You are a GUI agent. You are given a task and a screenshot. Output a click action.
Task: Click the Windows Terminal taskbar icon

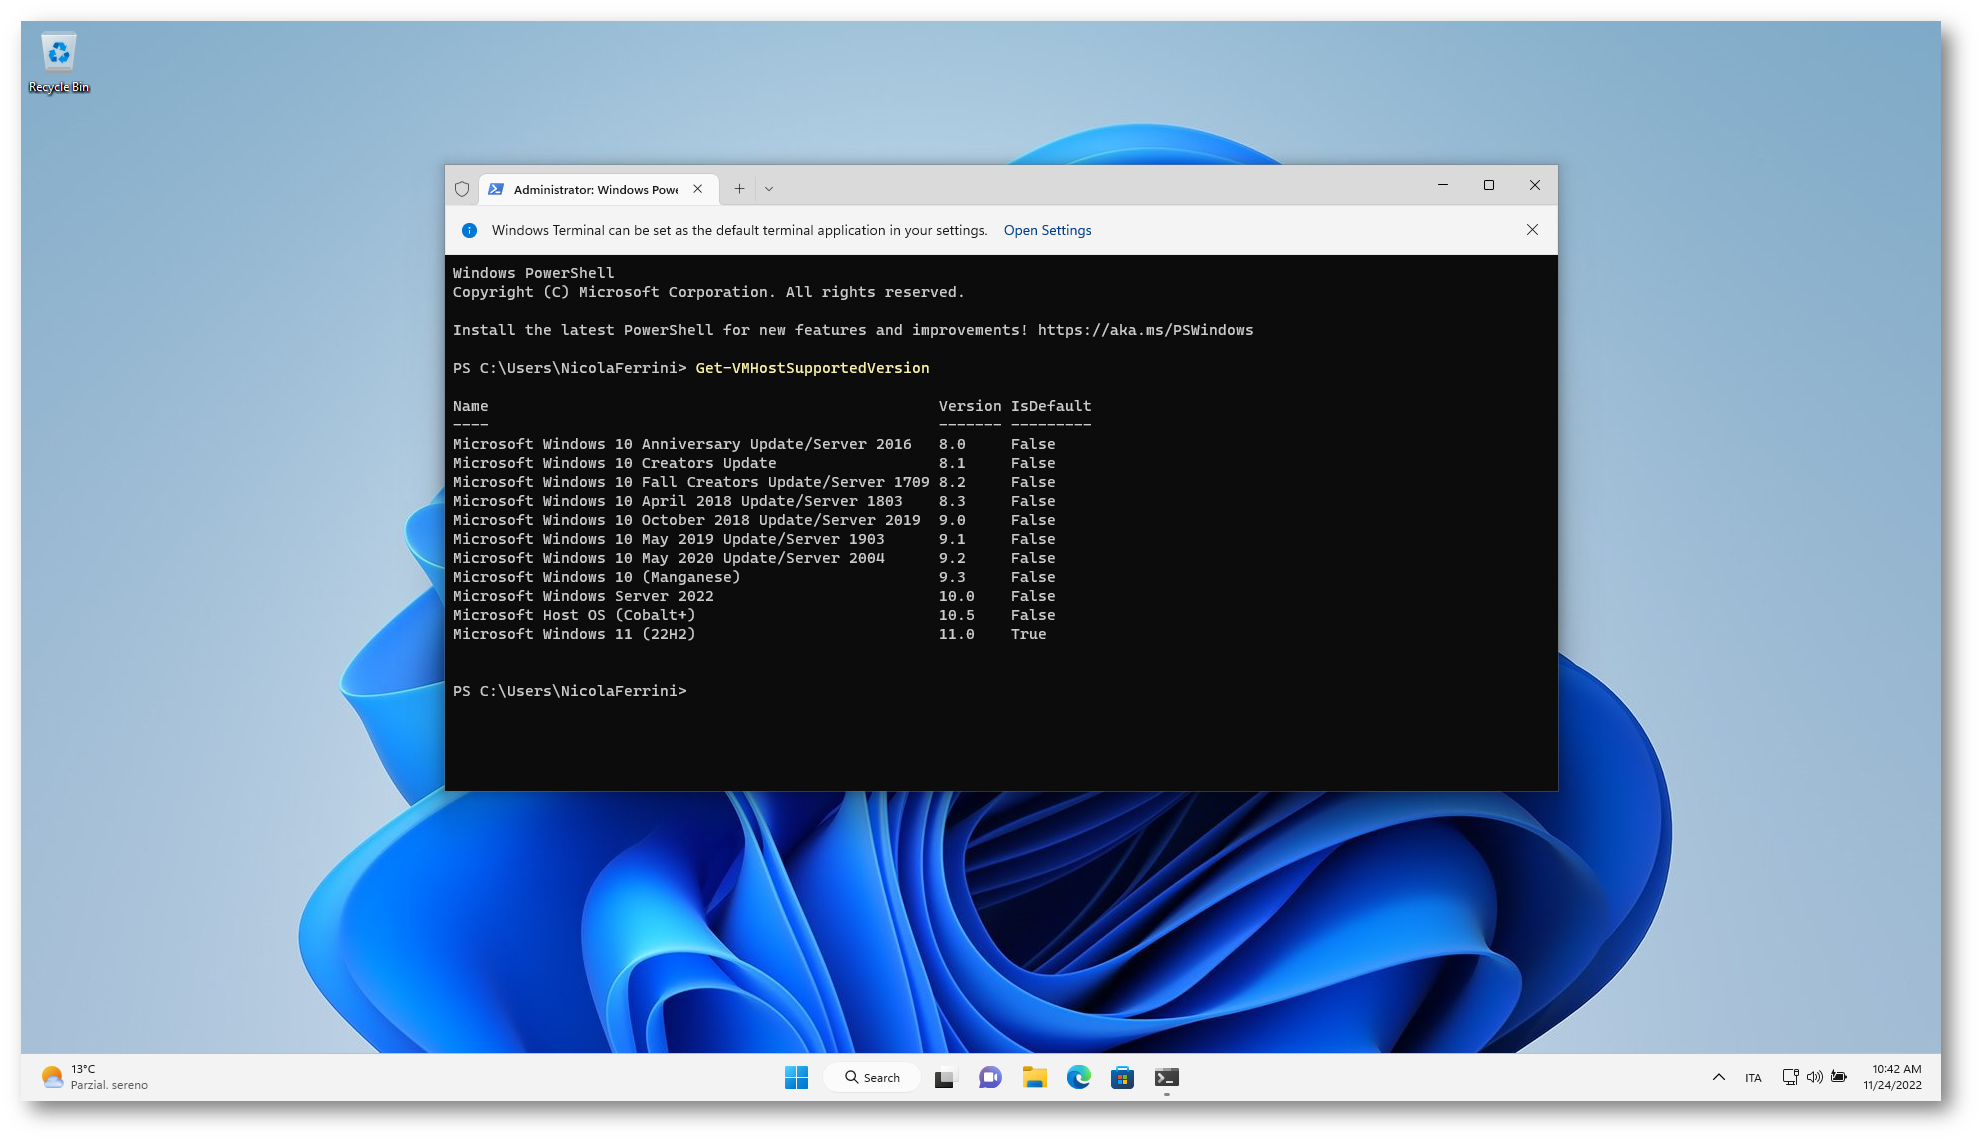point(1166,1077)
